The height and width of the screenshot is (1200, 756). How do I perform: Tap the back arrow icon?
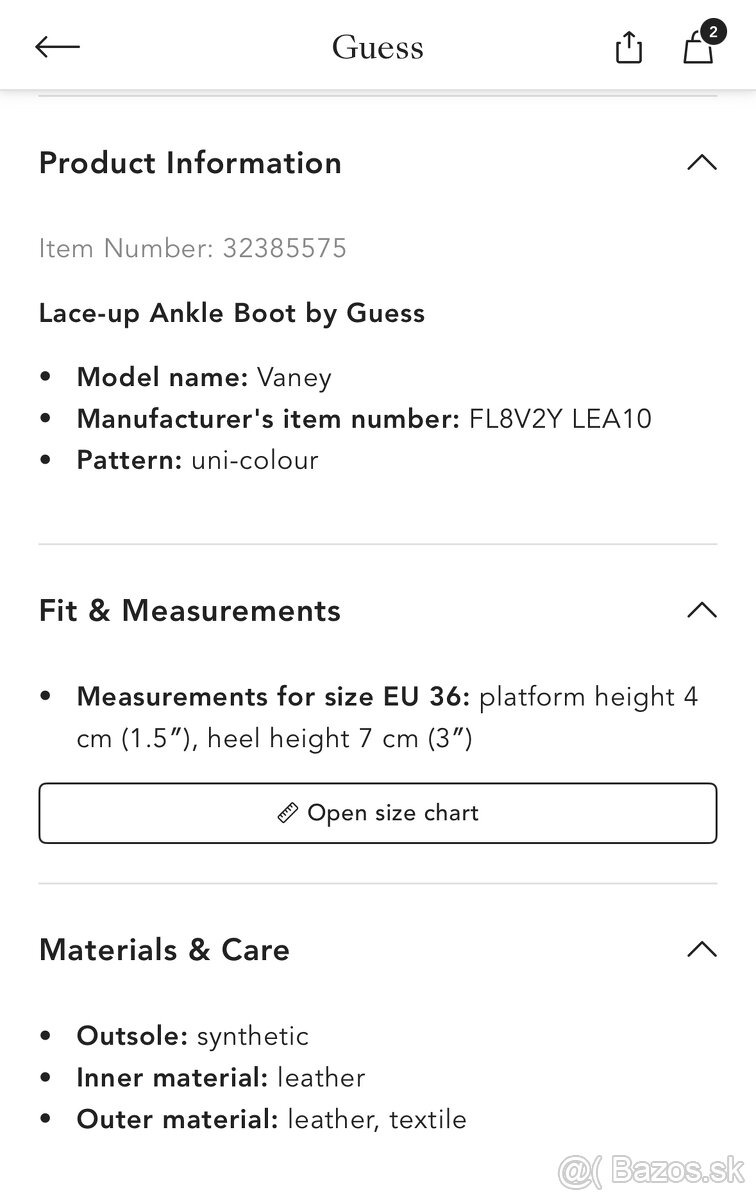57,47
